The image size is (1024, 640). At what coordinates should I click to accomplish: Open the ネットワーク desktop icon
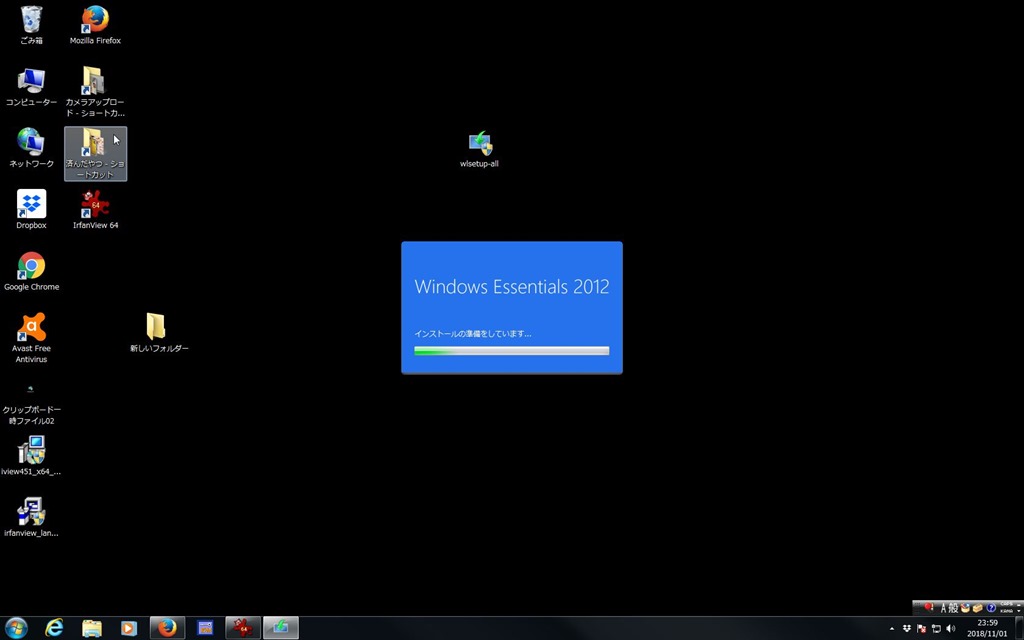point(30,145)
